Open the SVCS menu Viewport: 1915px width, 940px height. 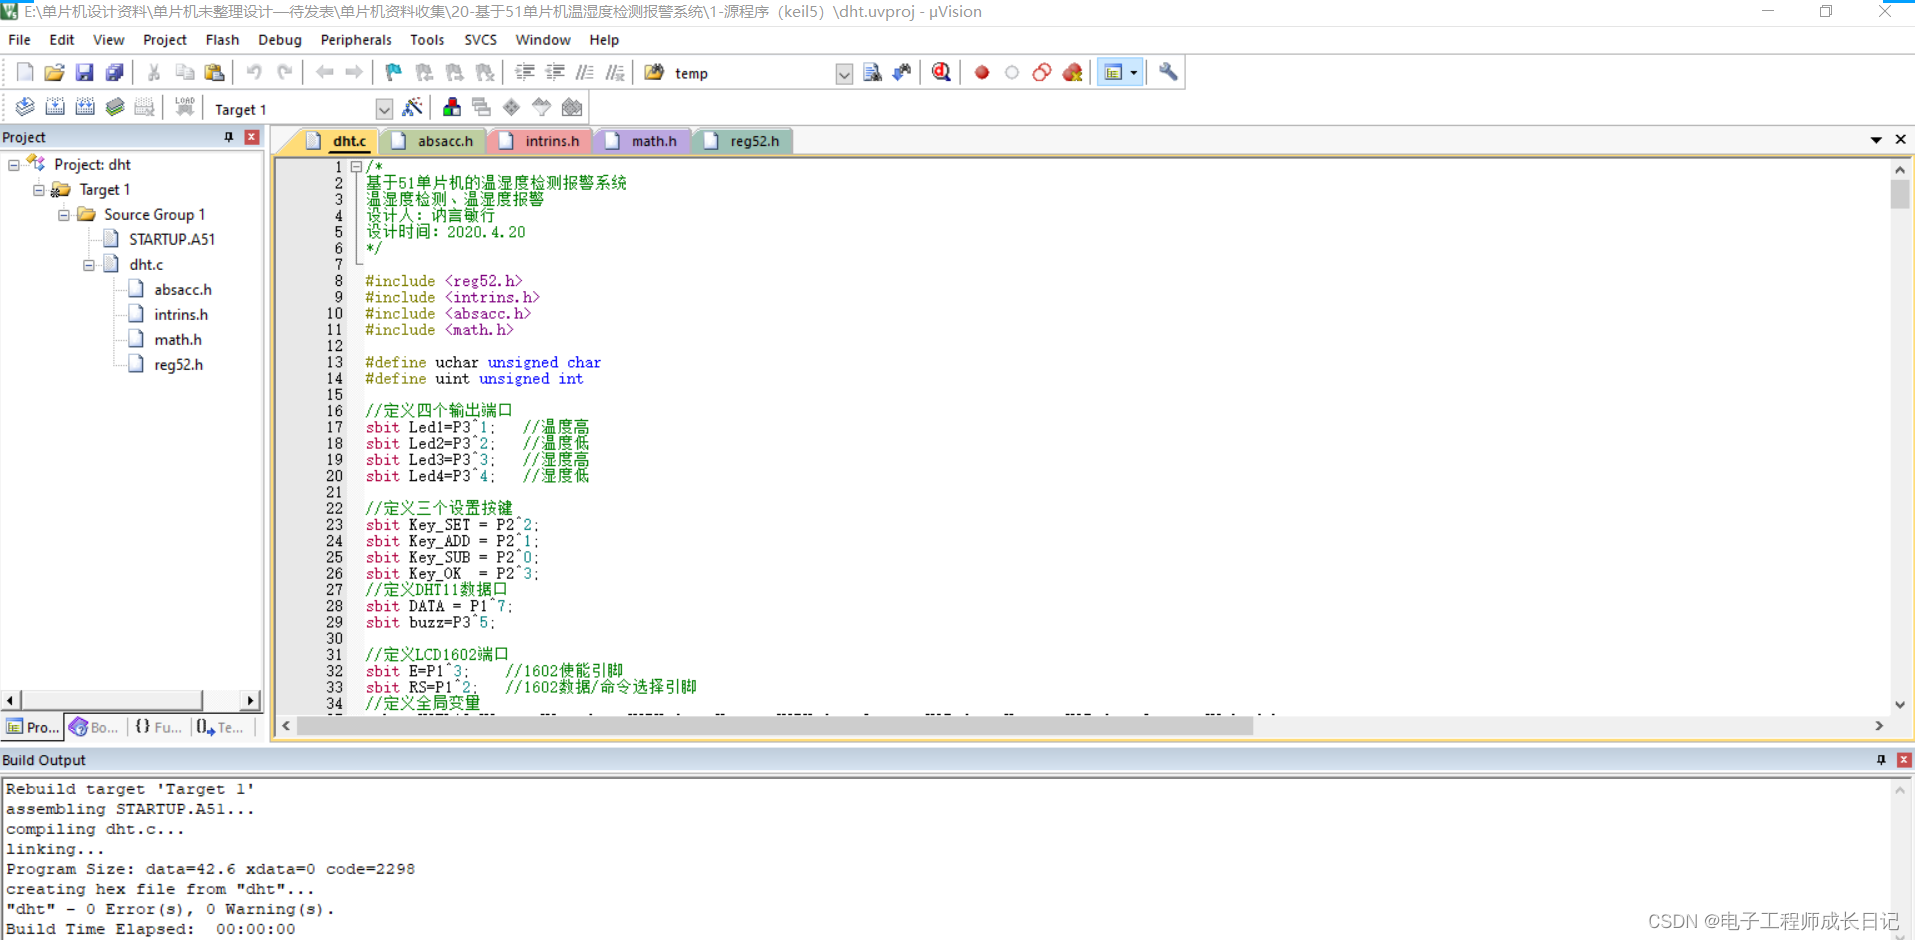pos(480,40)
